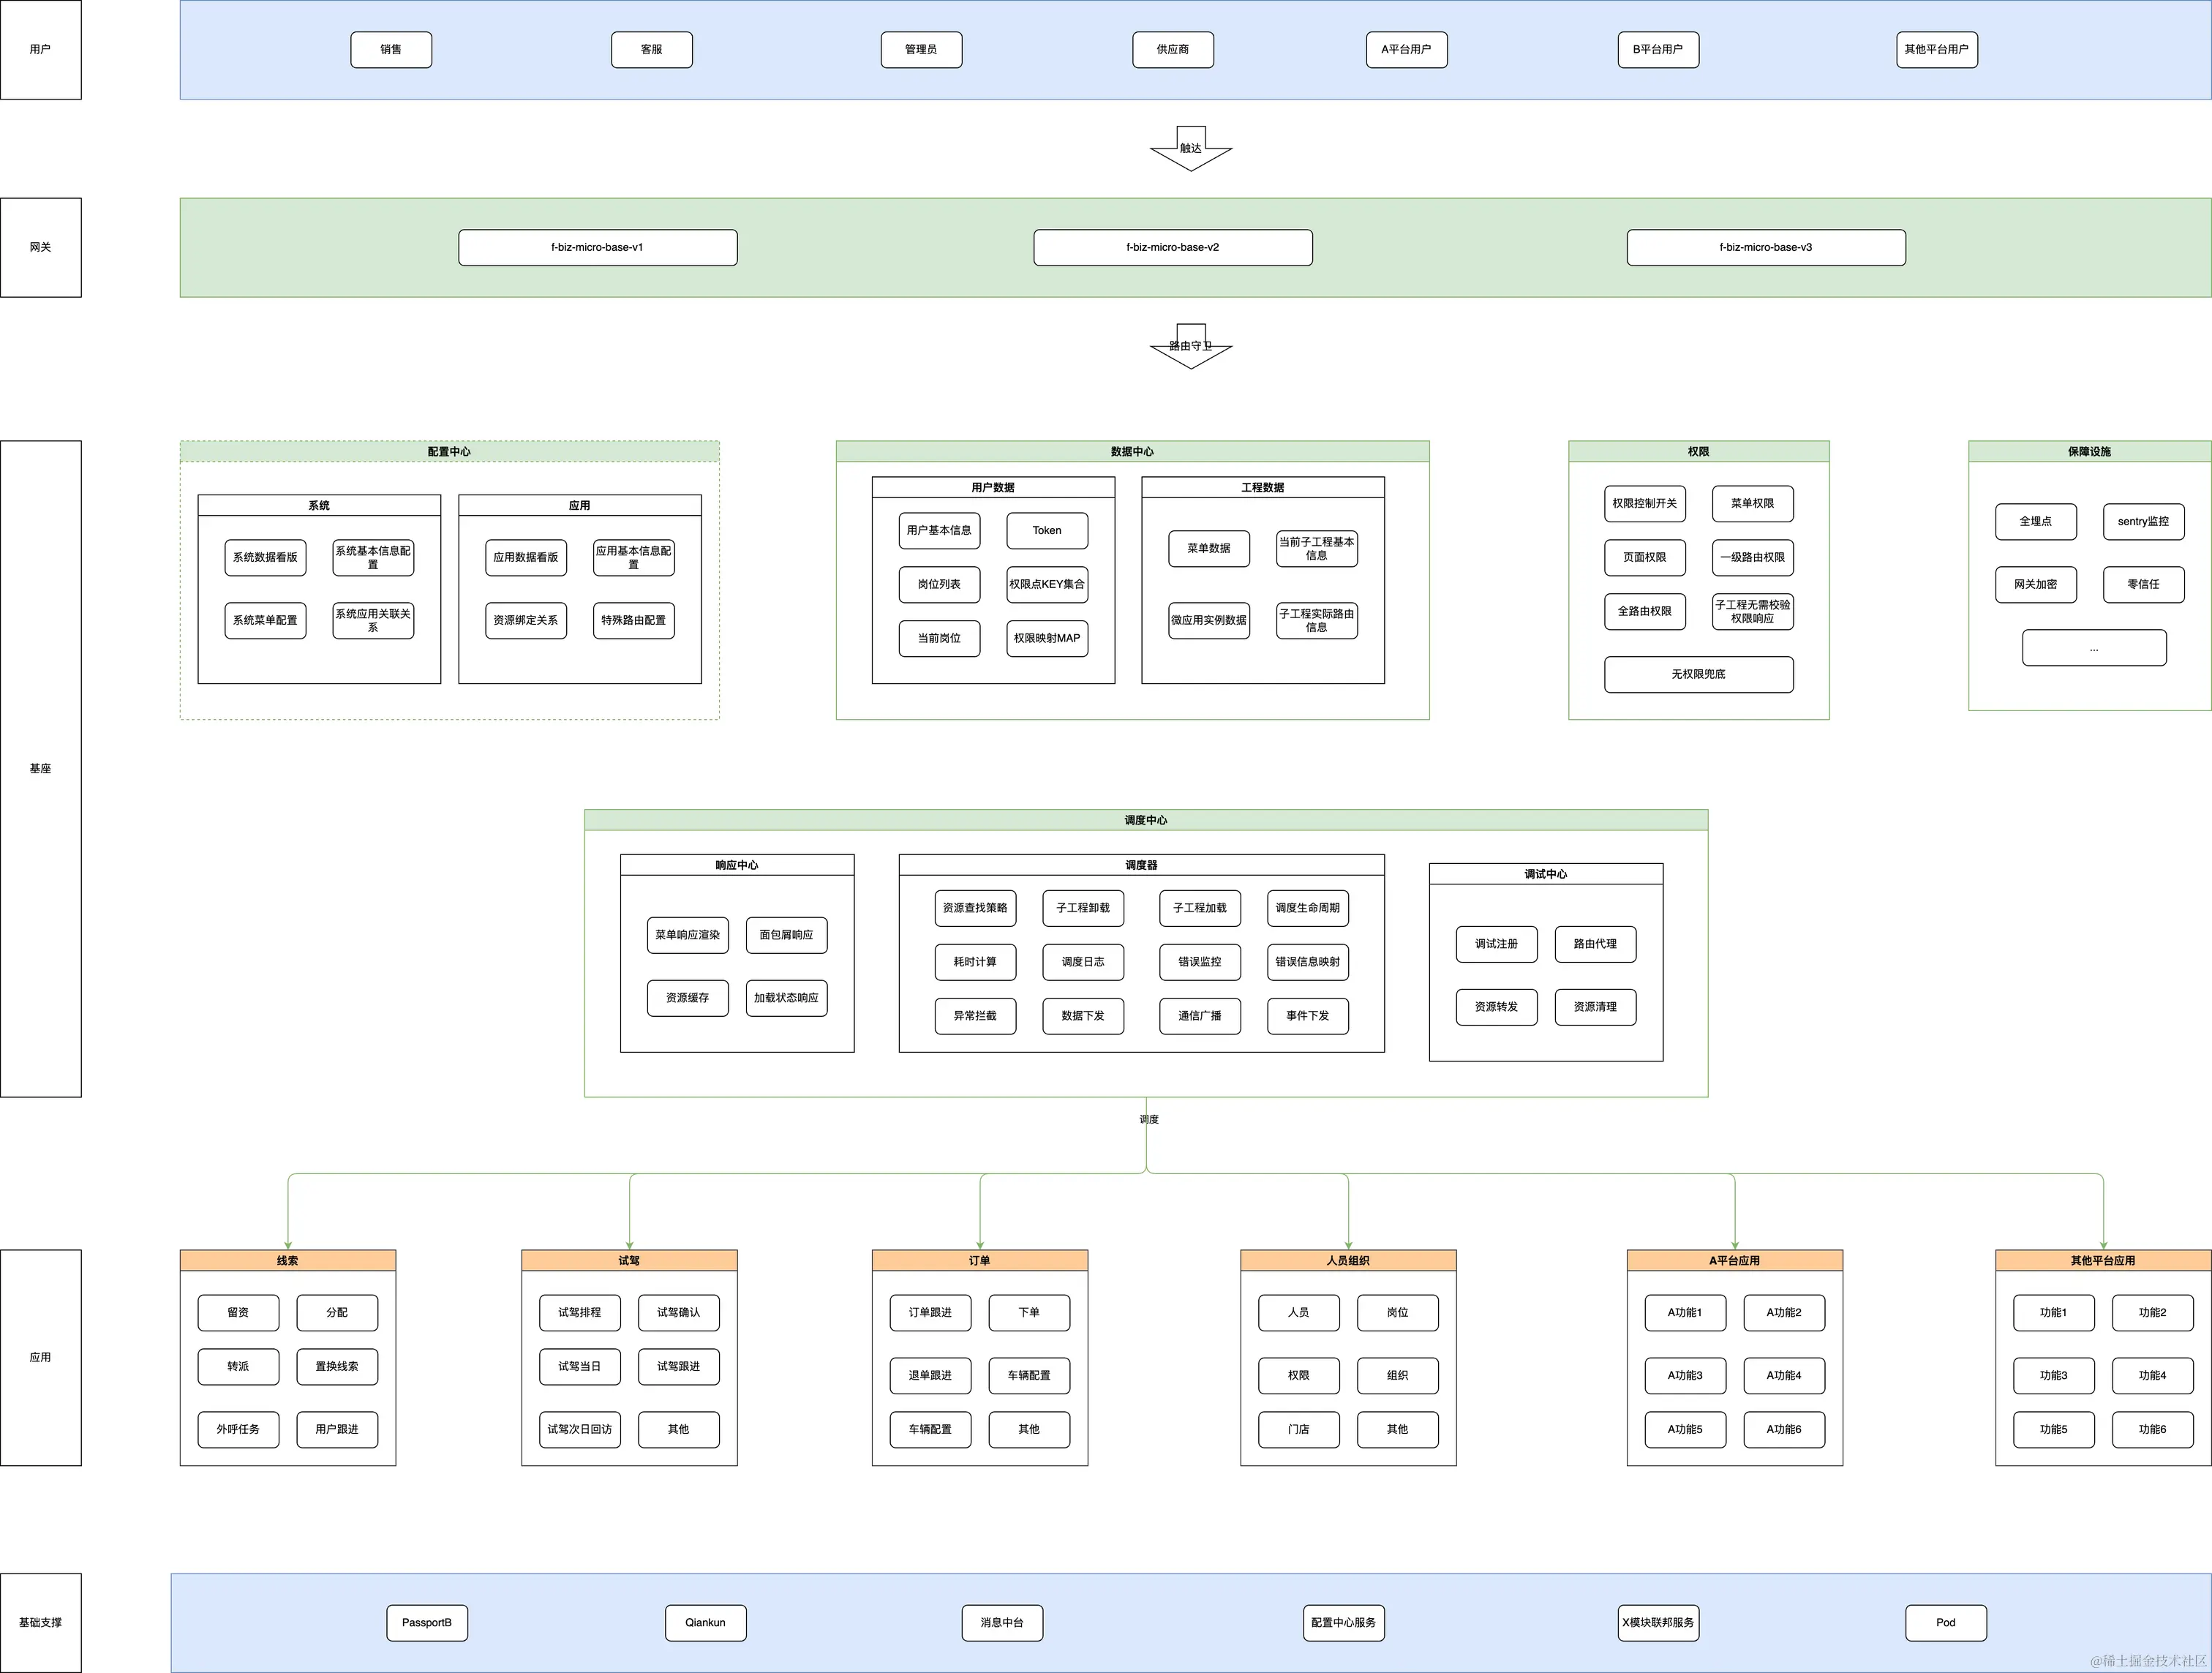
Task: Select the ellipsis box in 保障设施
Action: pos(2094,647)
